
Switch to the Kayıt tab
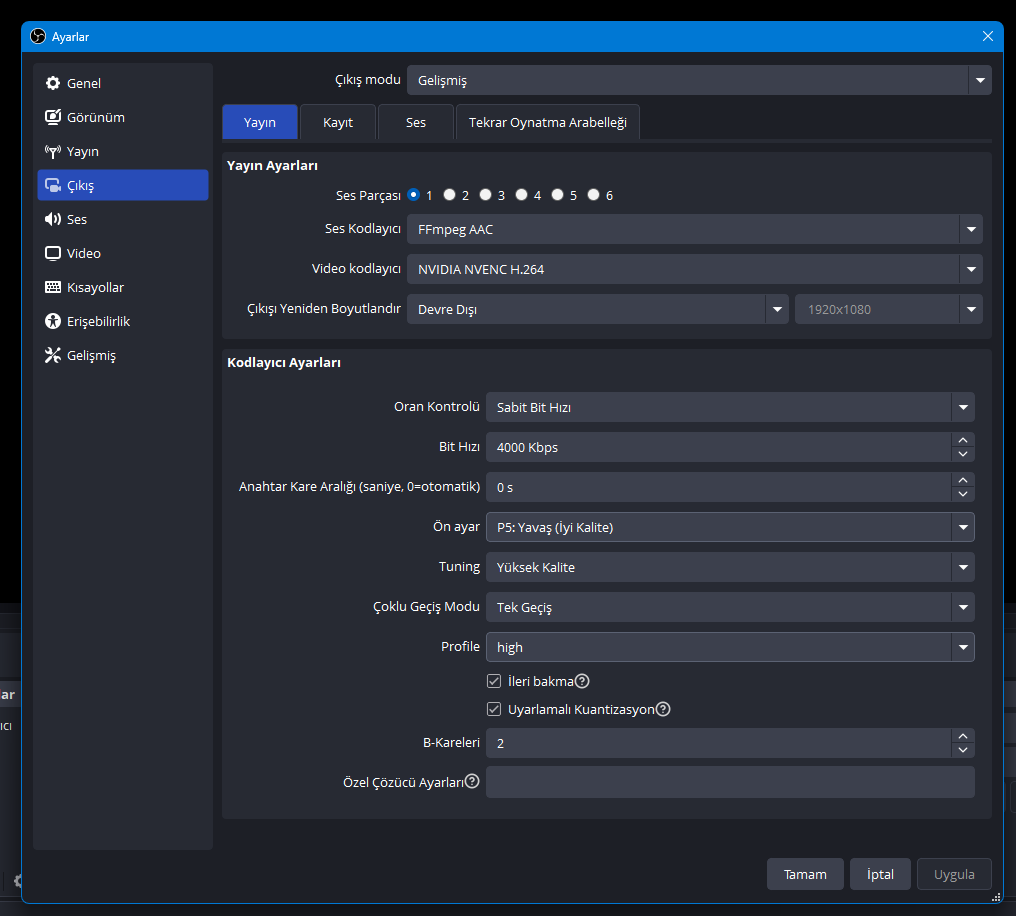[338, 122]
